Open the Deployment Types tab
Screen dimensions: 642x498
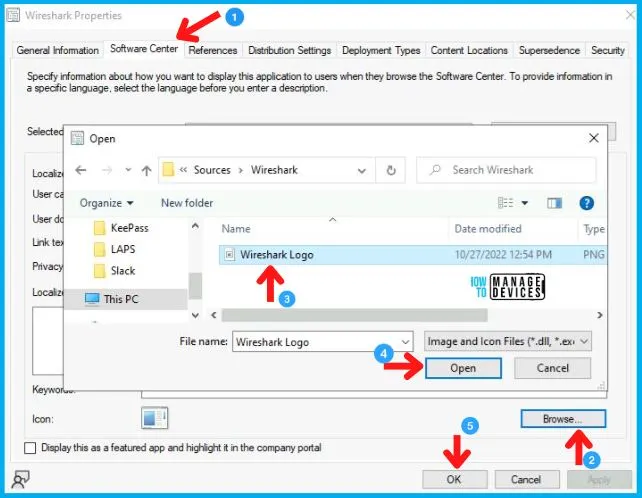381,50
